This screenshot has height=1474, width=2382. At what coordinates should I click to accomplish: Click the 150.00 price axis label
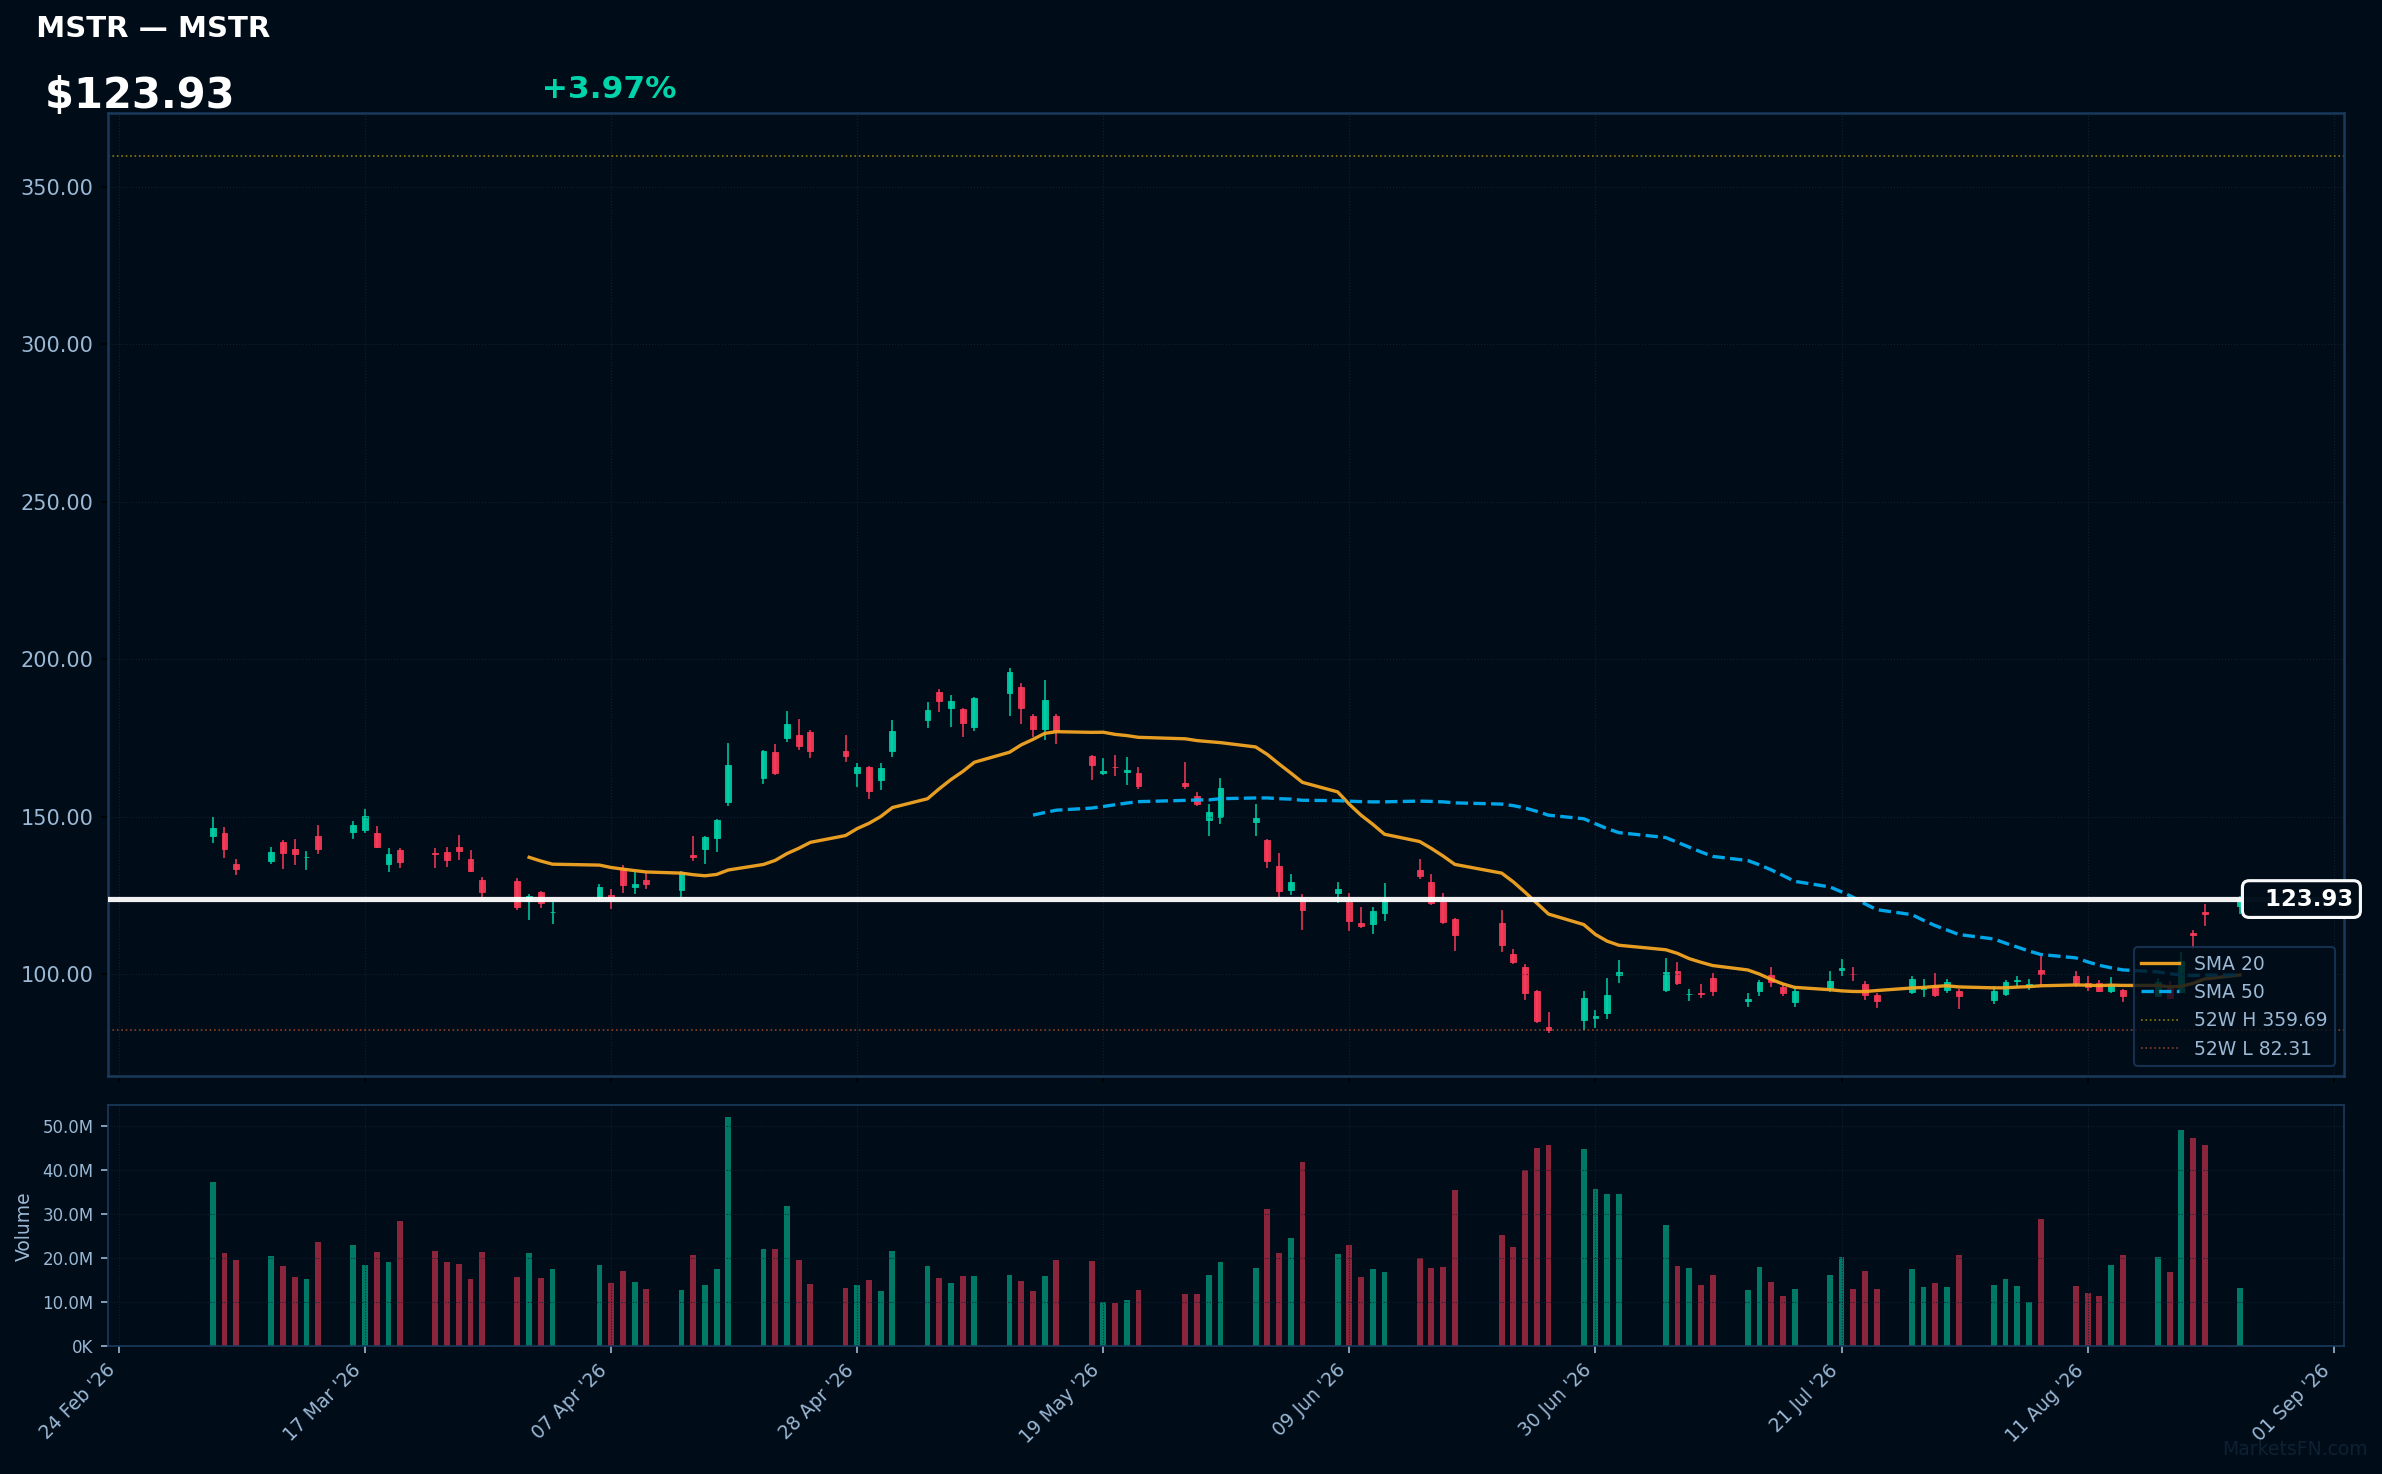tap(57, 818)
